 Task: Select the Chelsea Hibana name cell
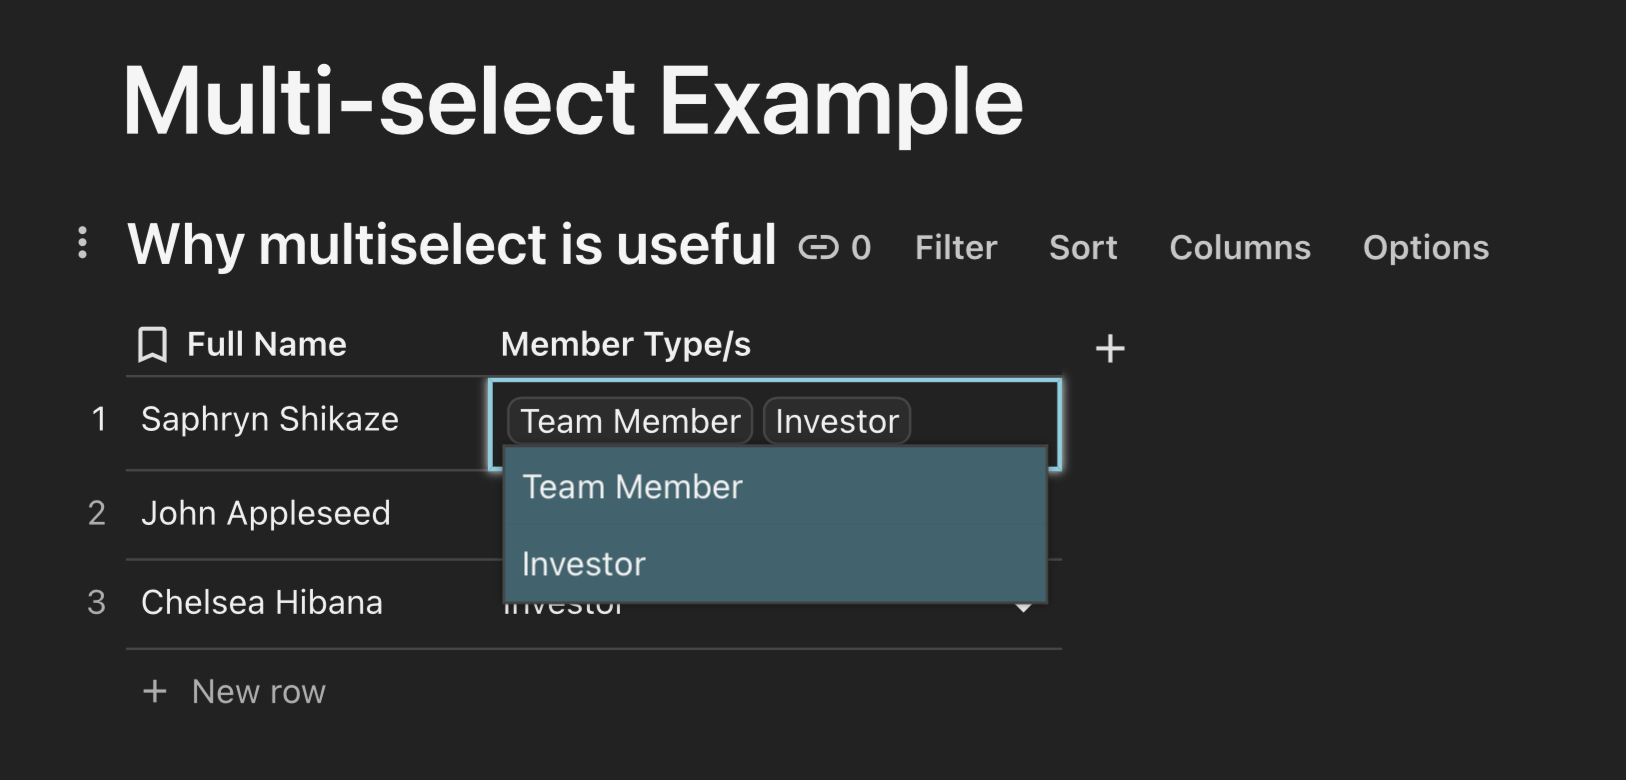(x=262, y=602)
